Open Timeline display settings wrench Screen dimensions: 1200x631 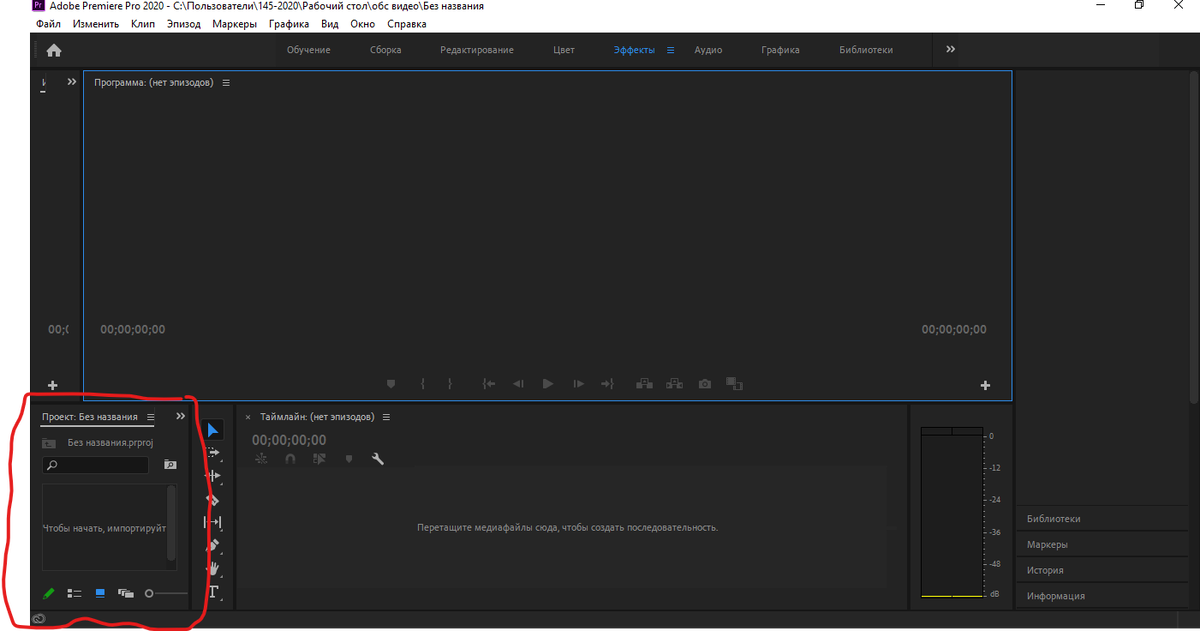pyautogui.click(x=378, y=459)
